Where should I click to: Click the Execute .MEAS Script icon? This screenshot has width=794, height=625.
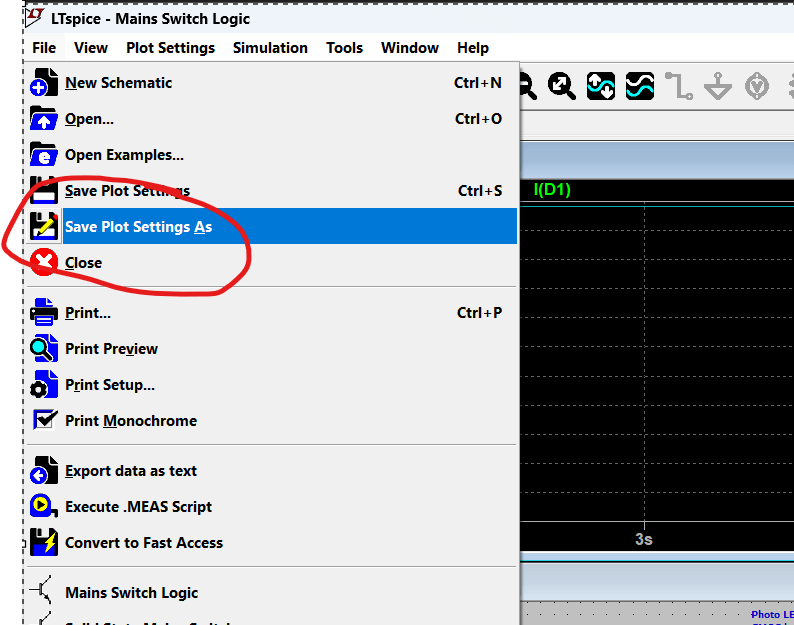44,506
